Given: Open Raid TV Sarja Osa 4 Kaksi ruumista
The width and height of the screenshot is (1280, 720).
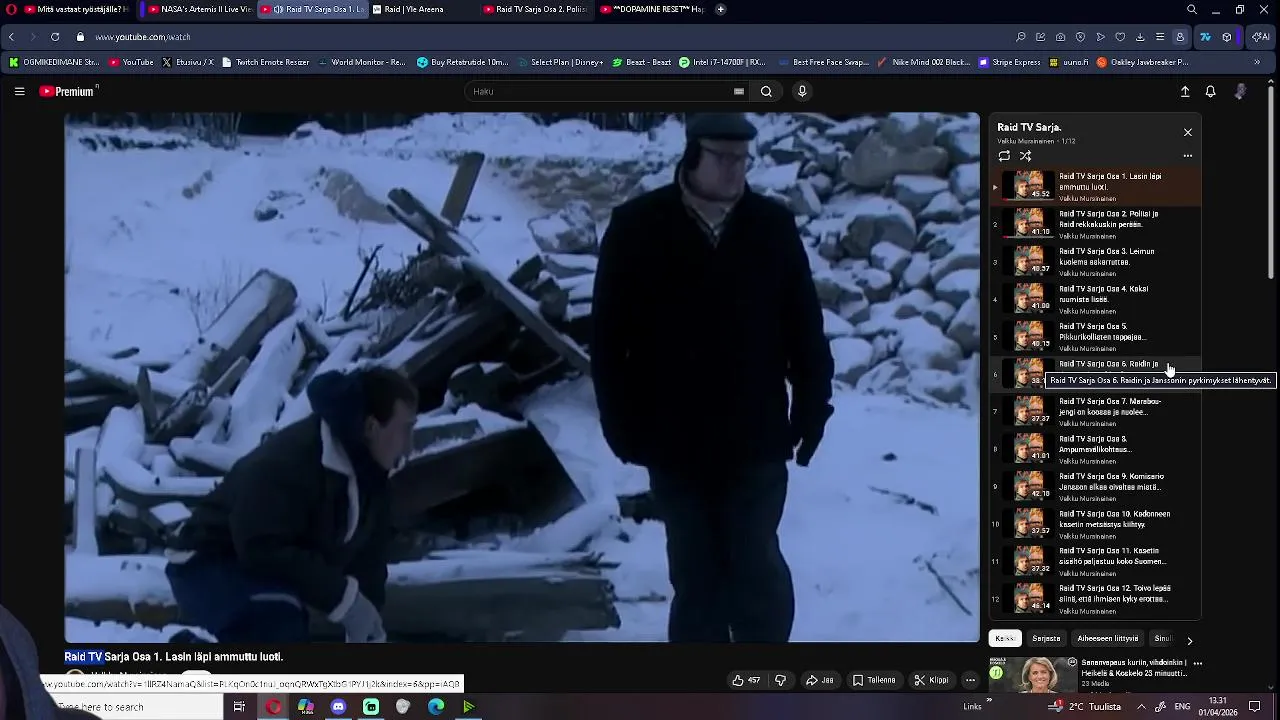Looking at the screenshot, I should (x=1095, y=299).
